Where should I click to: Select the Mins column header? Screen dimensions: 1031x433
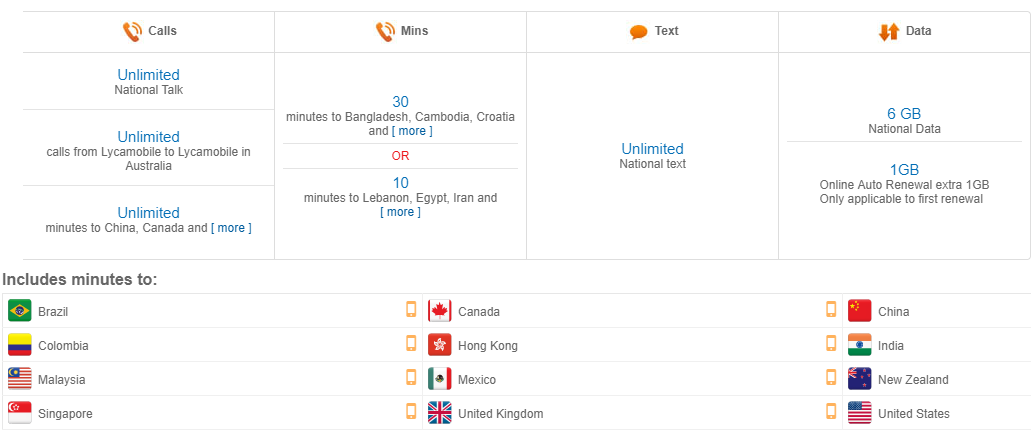click(400, 32)
